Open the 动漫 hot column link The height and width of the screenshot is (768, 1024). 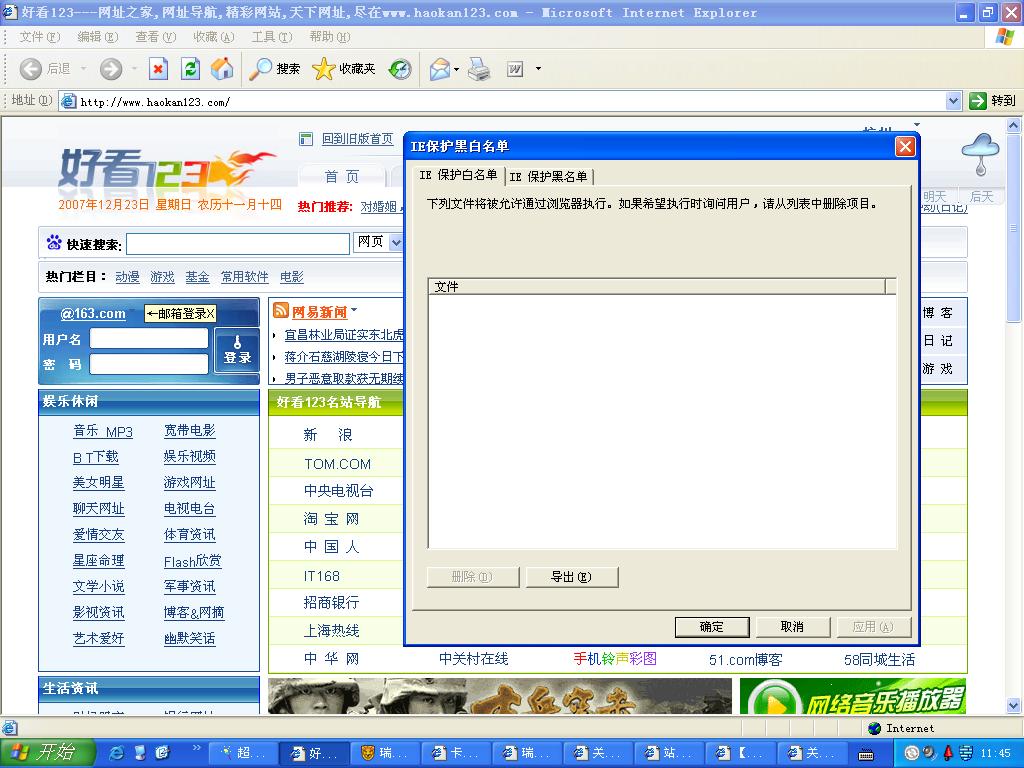pos(127,277)
